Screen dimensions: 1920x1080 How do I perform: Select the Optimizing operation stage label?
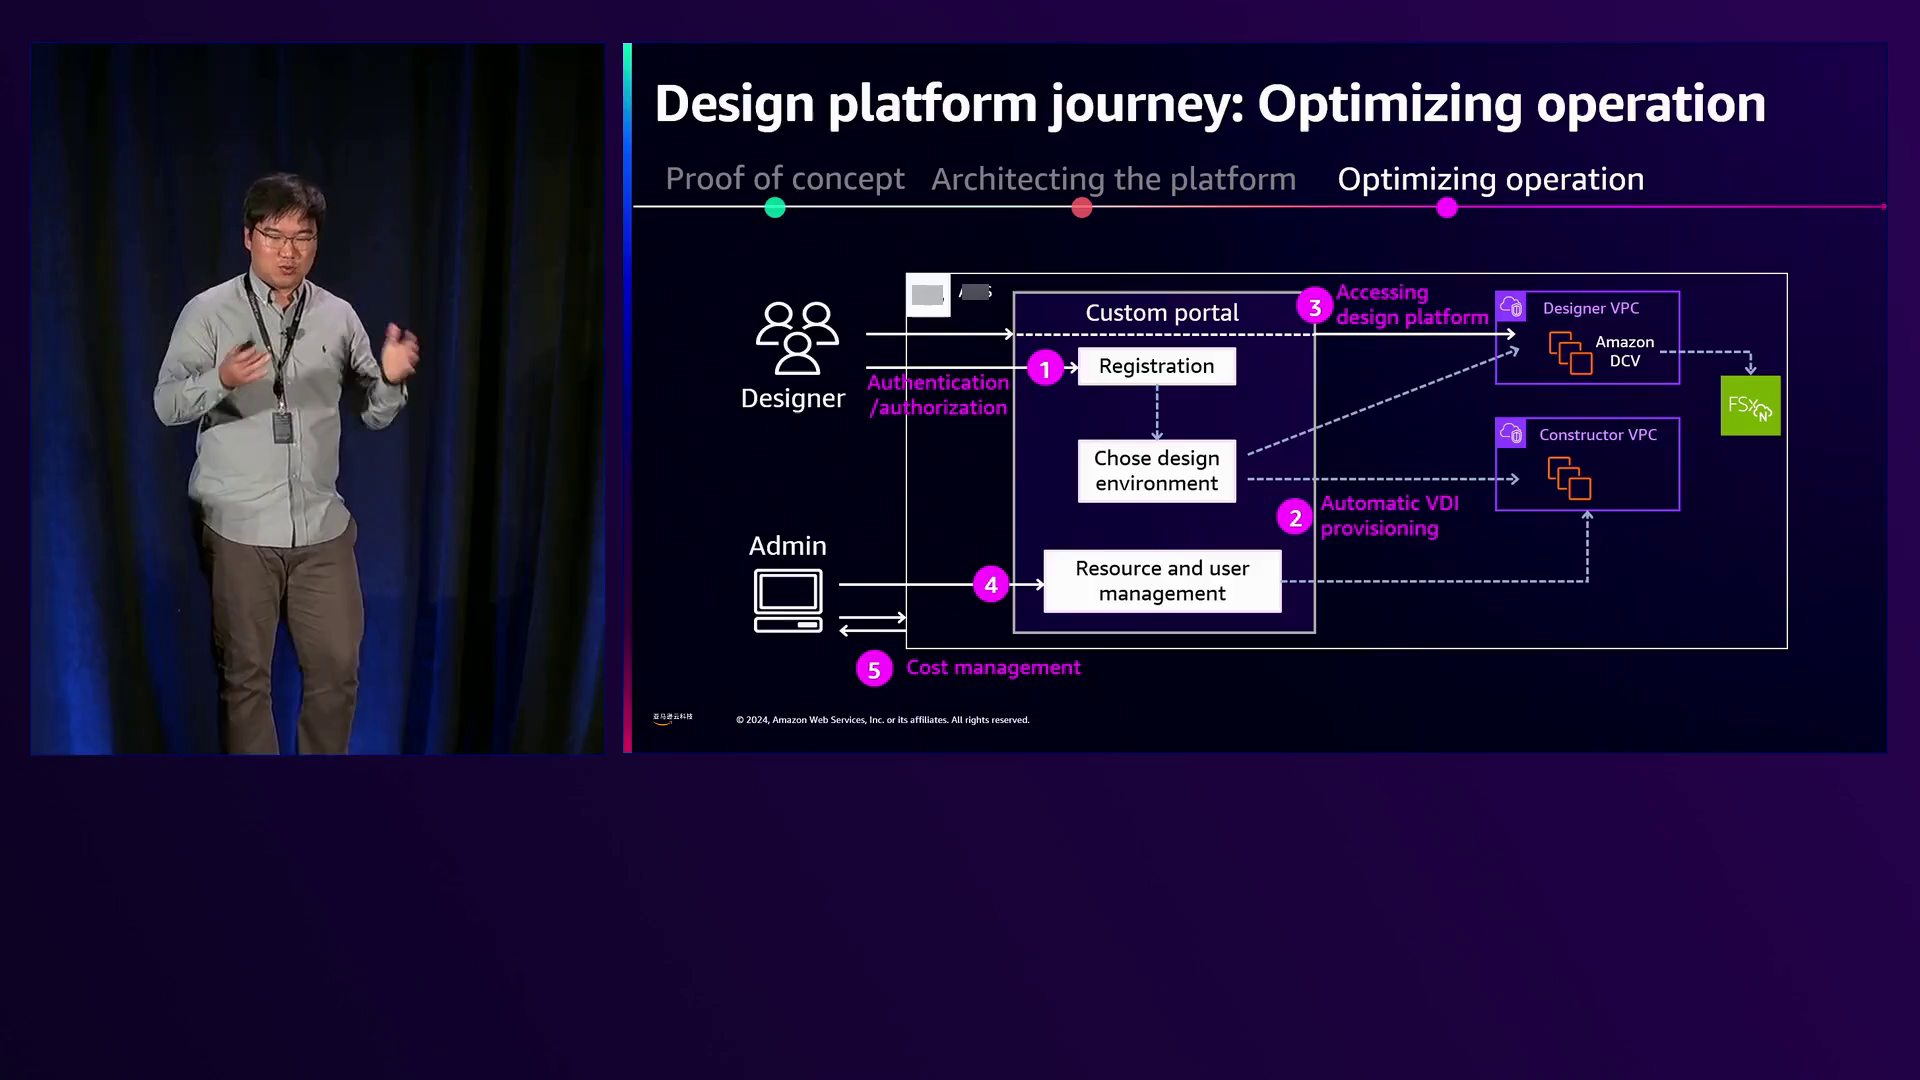[x=1490, y=179]
